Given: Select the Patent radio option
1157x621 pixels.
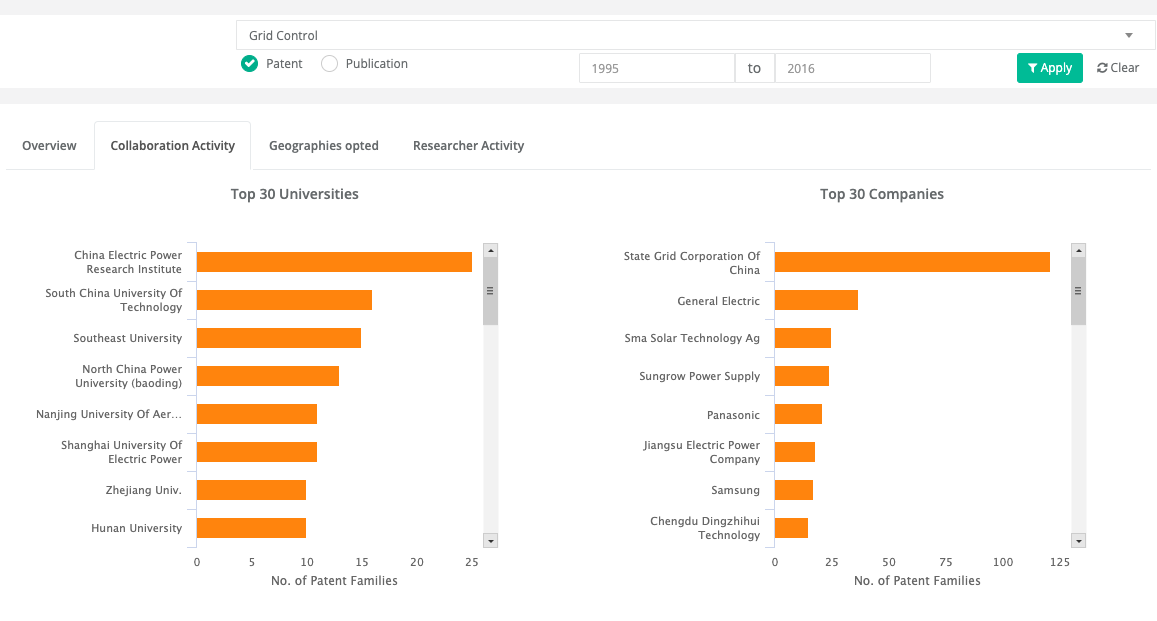Looking at the screenshot, I should pyautogui.click(x=249, y=63).
